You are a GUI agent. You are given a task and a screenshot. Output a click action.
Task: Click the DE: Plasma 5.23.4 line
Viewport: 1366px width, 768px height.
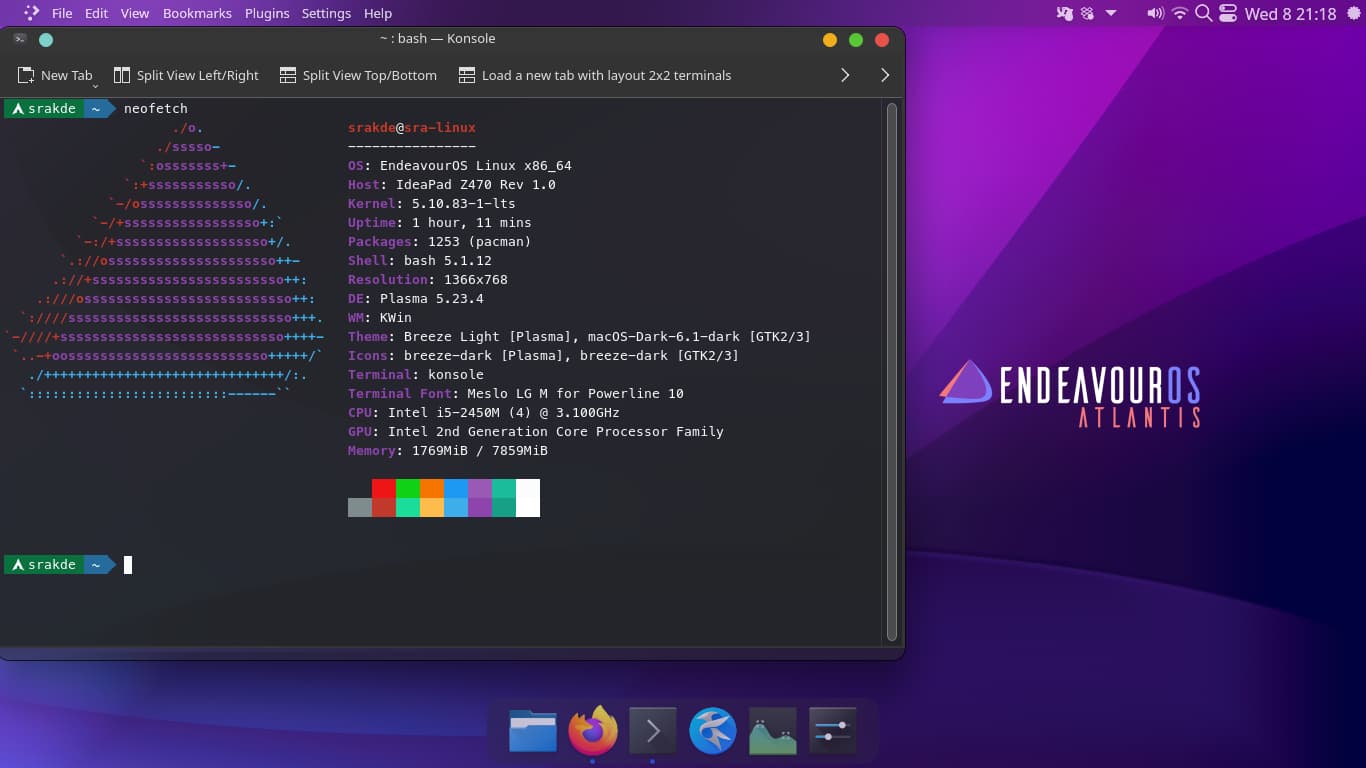pos(416,298)
